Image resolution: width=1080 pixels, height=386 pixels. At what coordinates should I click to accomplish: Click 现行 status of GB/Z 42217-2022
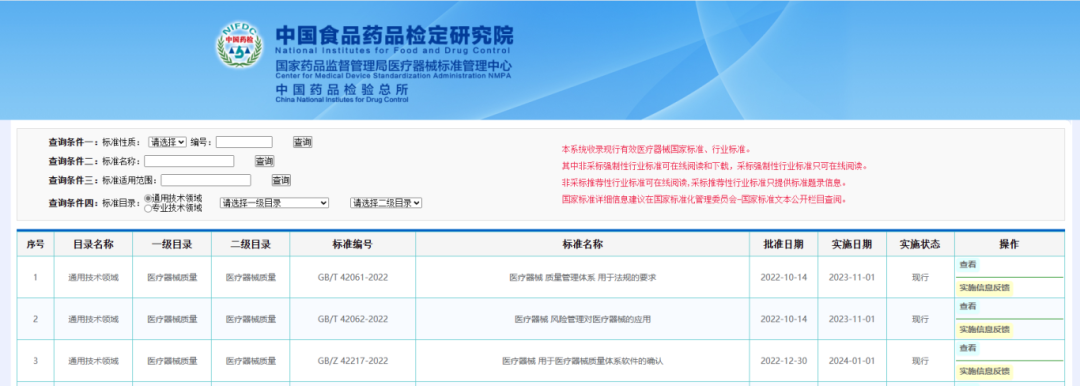tap(920, 360)
